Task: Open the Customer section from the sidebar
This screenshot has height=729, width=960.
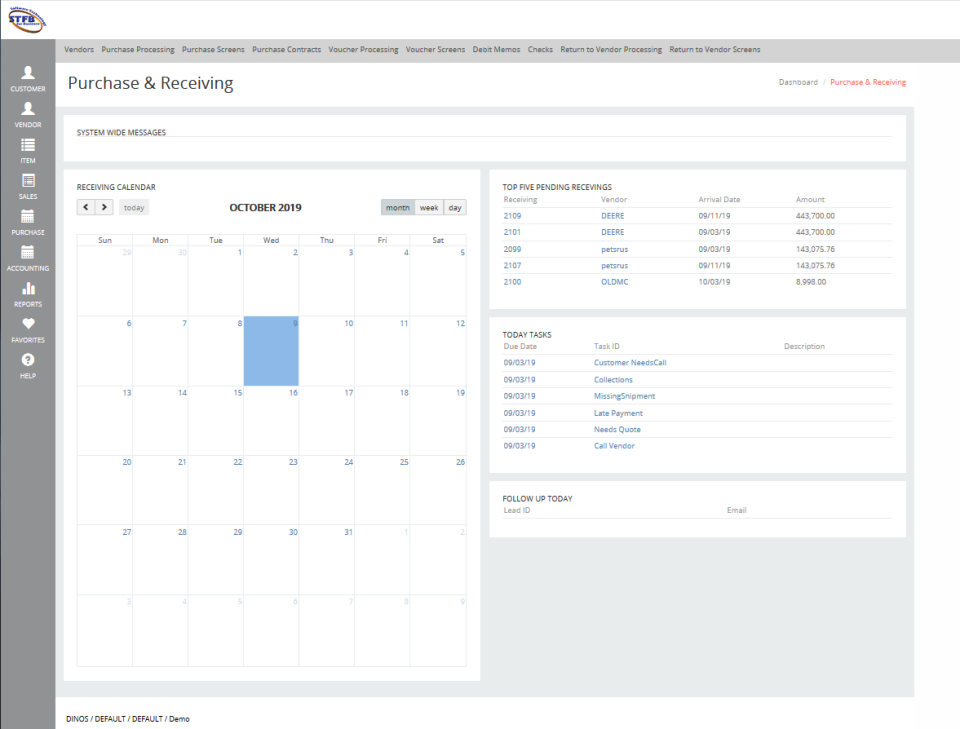Action: pos(27,78)
